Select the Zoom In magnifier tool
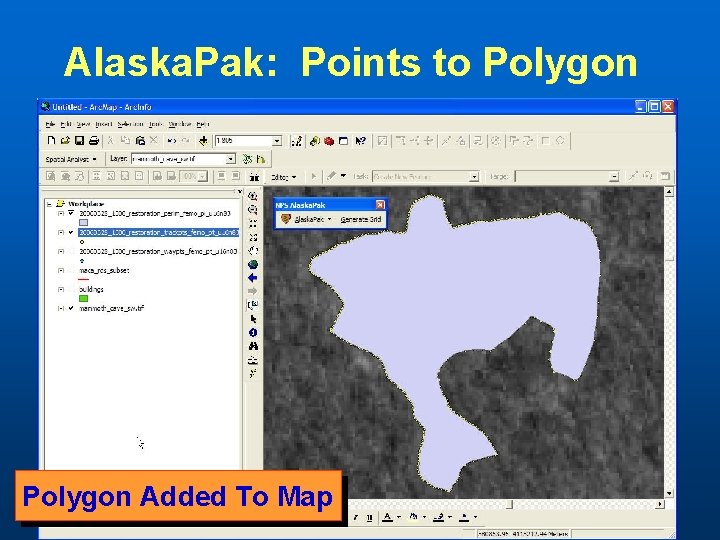 pos(253,196)
